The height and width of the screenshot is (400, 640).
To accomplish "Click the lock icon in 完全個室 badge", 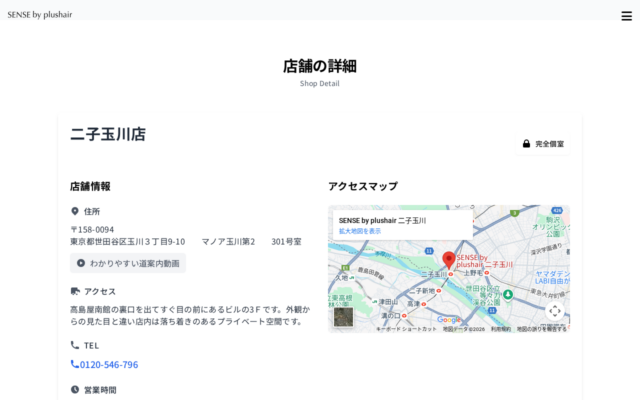I will pyautogui.click(x=526, y=144).
